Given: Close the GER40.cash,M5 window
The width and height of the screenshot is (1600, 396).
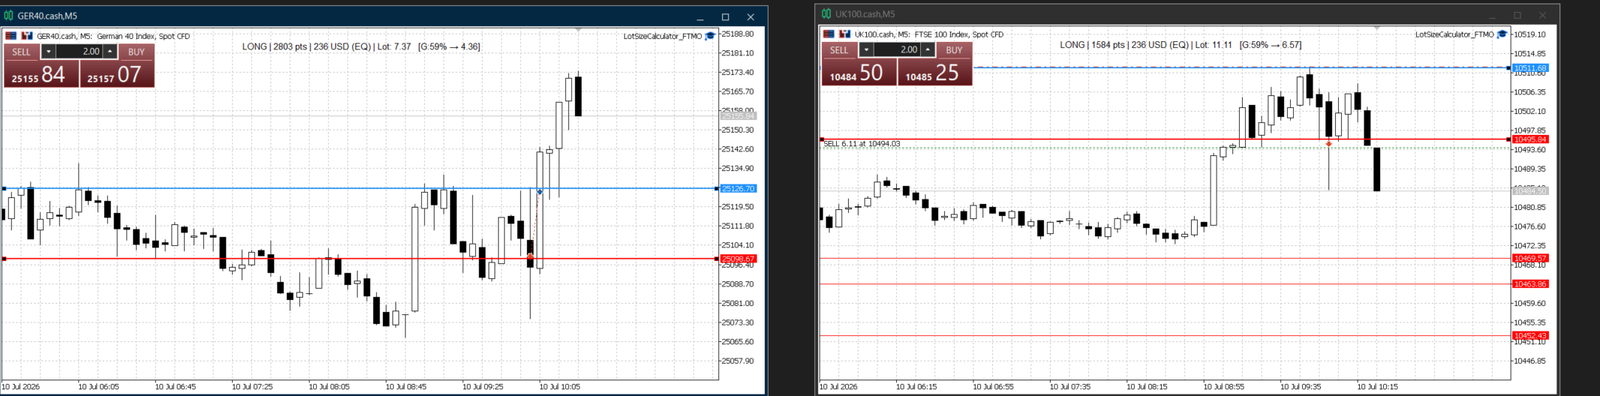Looking at the screenshot, I should [x=750, y=16].
